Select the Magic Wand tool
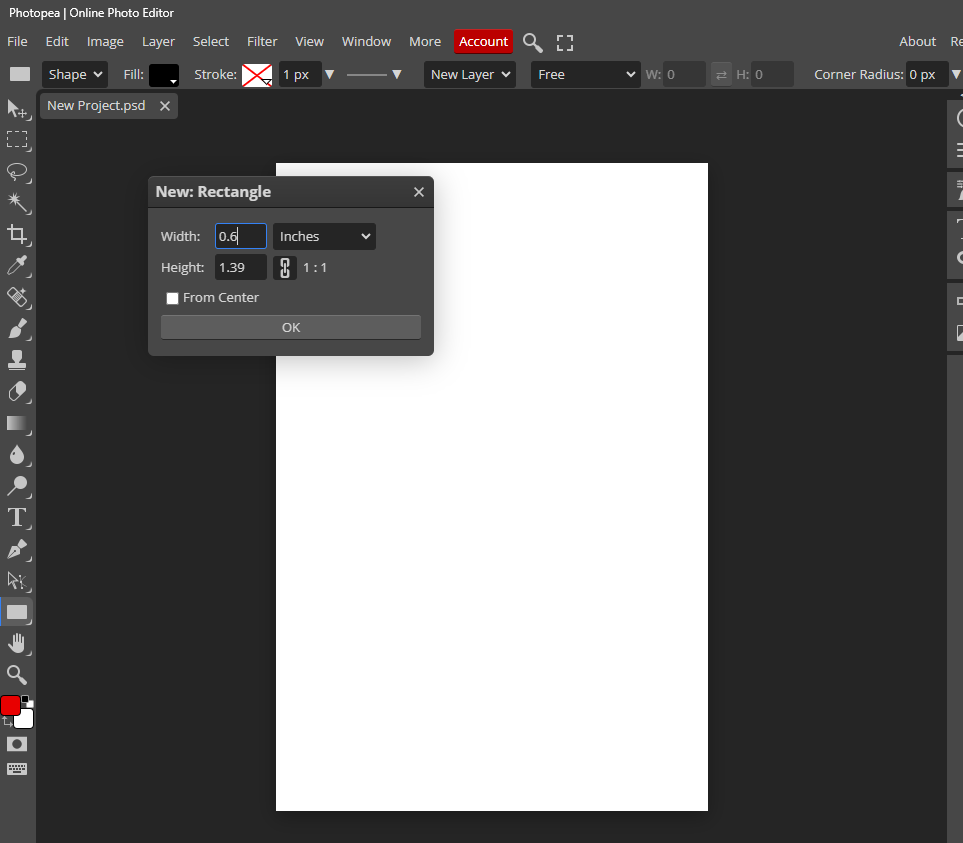The width and height of the screenshot is (963, 843). 17,202
